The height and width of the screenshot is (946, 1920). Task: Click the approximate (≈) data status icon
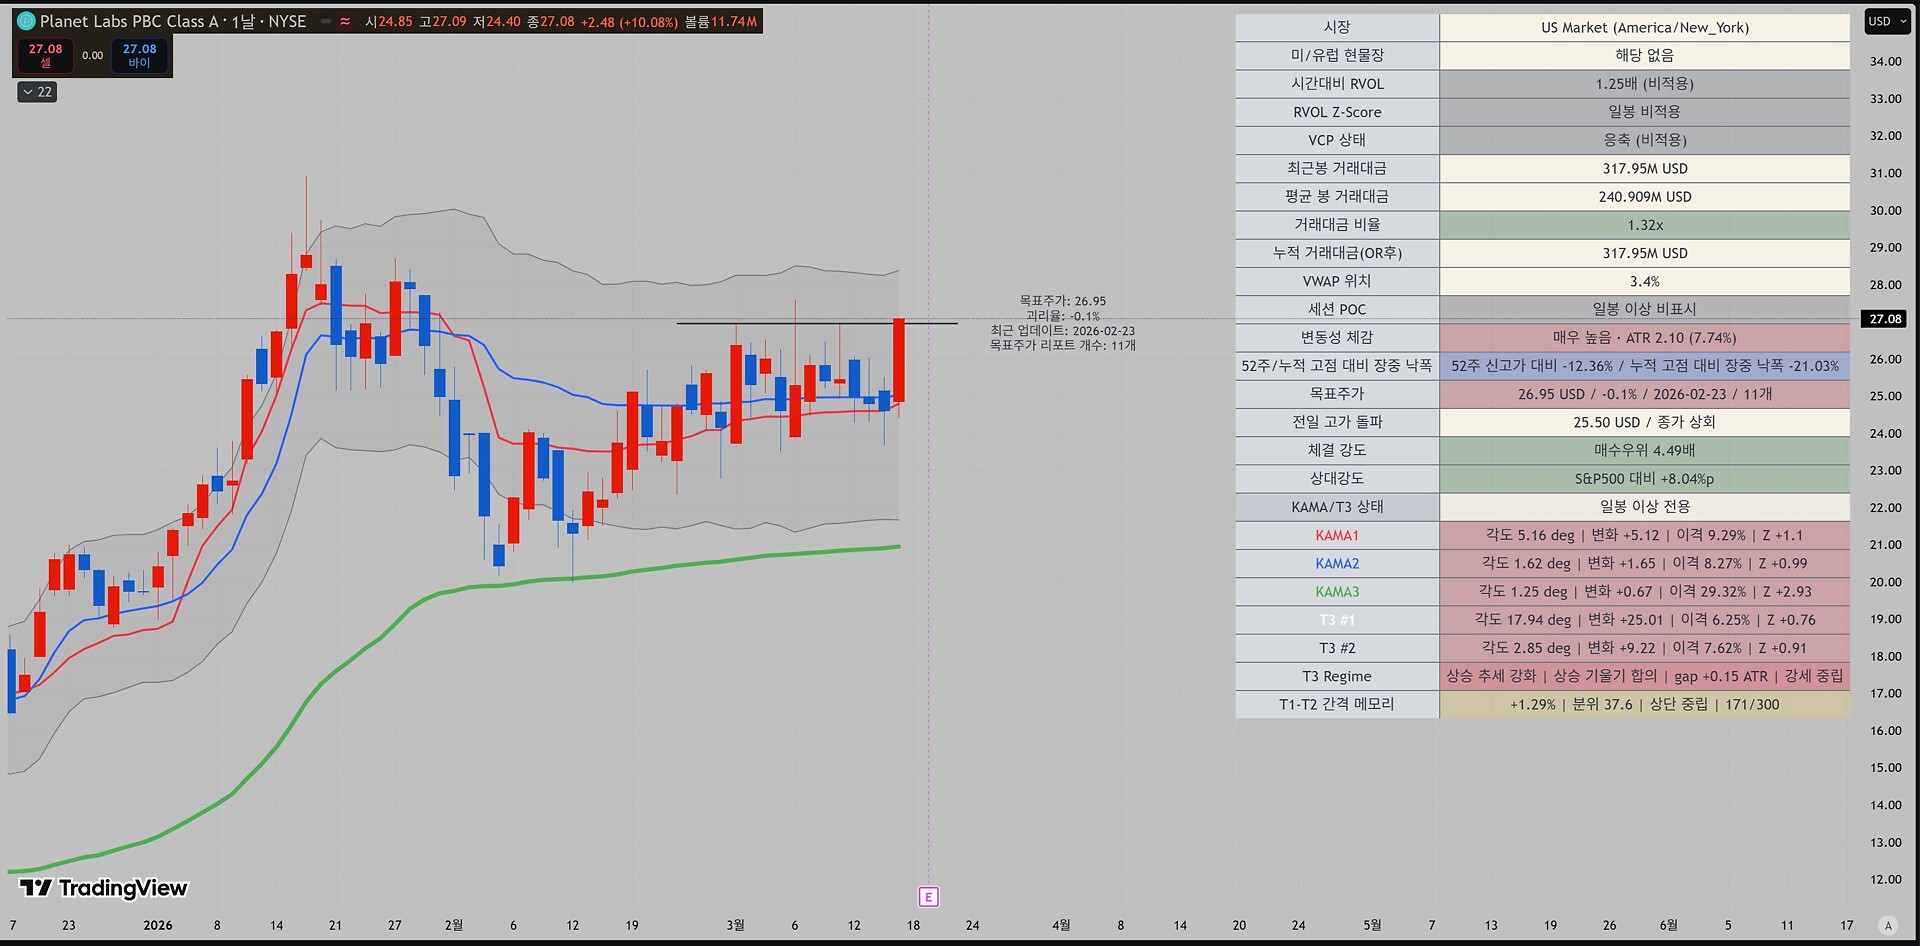coord(345,21)
